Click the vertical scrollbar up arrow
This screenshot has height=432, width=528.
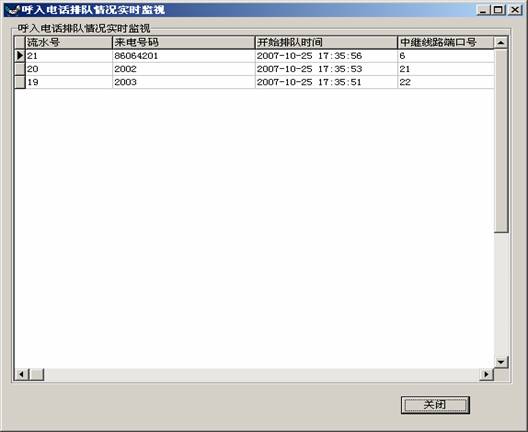[x=501, y=42]
